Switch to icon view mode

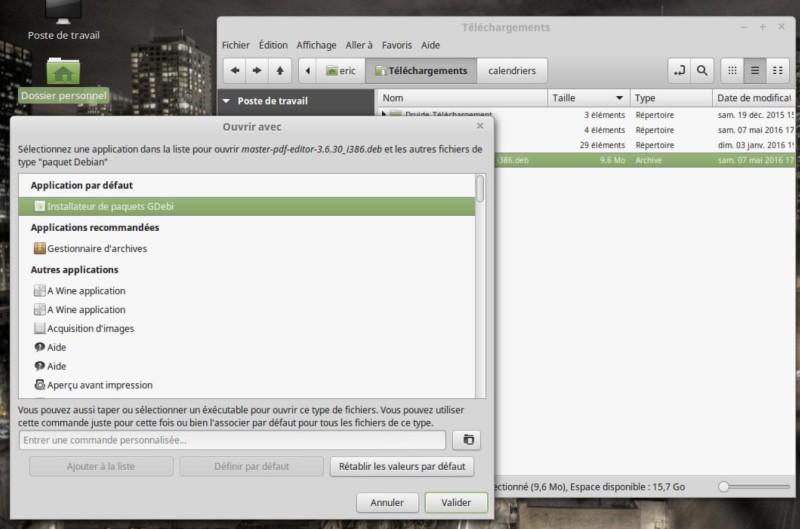point(733,71)
